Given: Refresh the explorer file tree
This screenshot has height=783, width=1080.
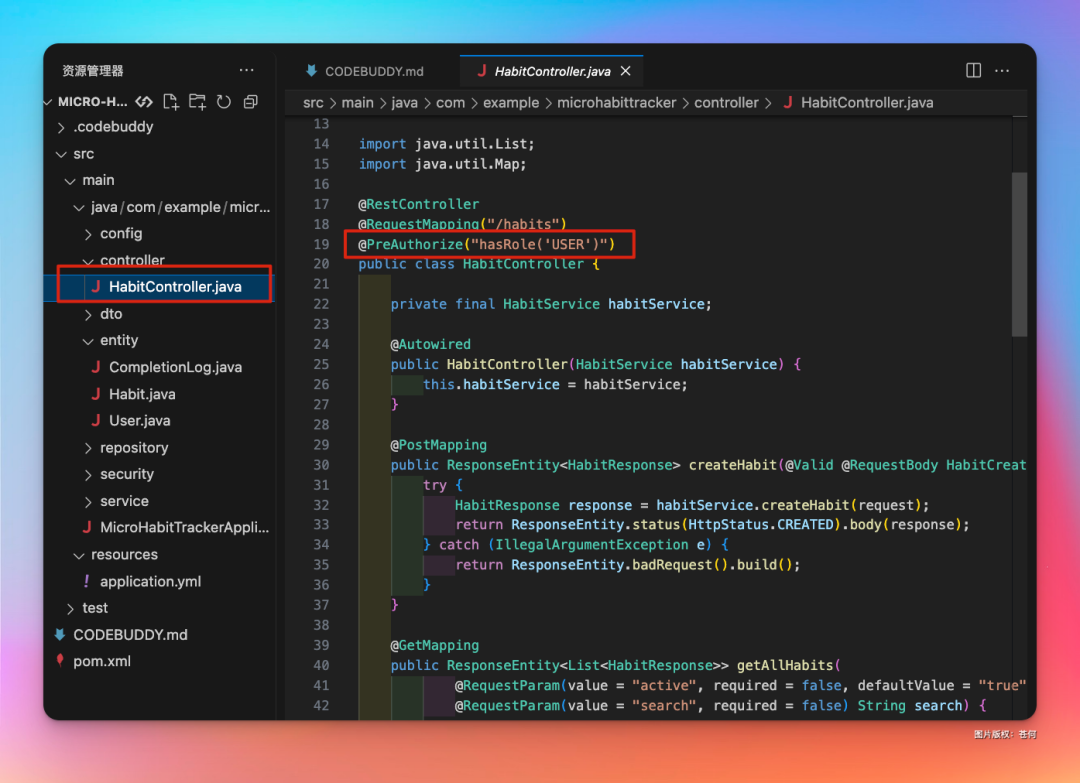Looking at the screenshot, I should pyautogui.click(x=224, y=102).
